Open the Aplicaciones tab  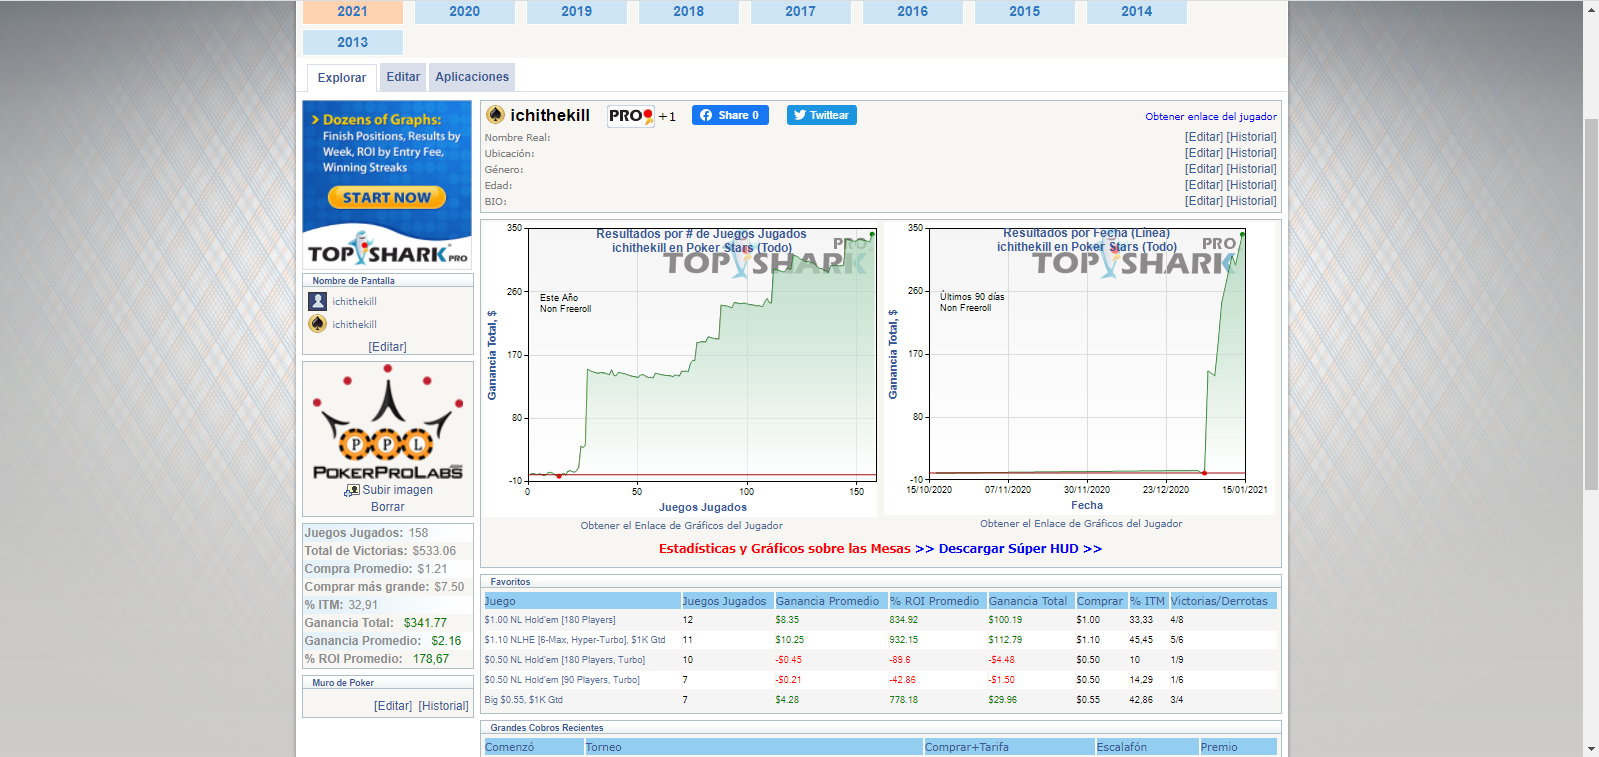point(472,77)
